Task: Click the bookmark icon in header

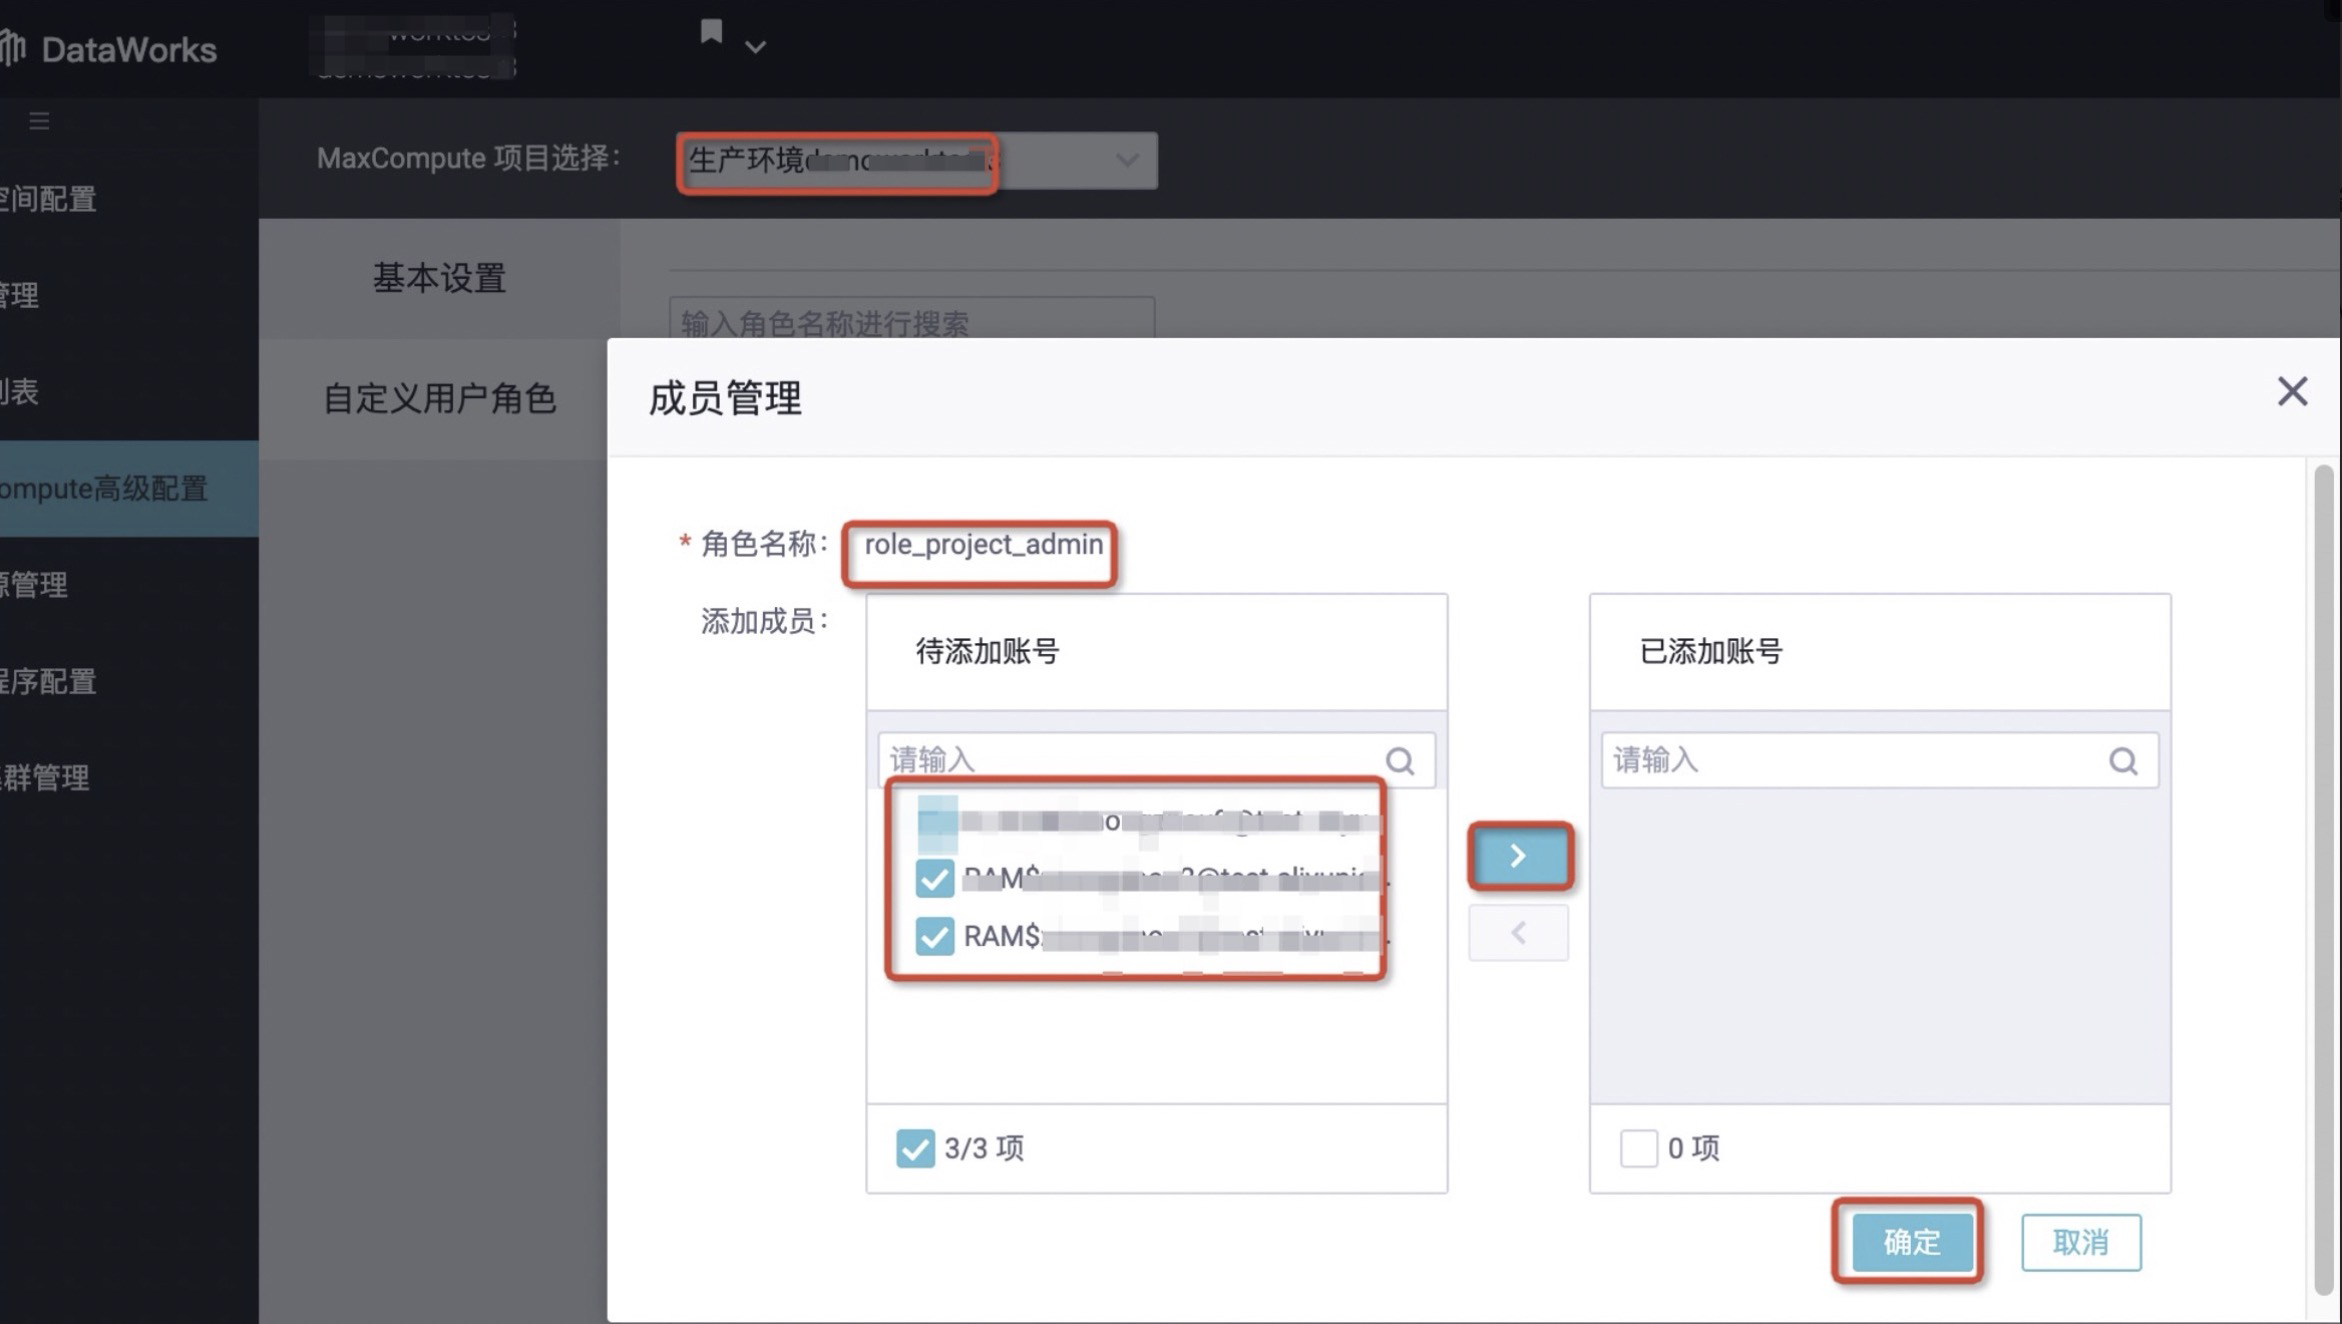Action: click(711, 32)
